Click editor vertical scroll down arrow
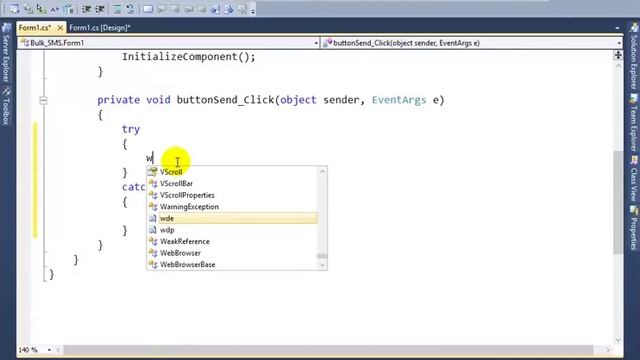The image size is (640, 360). 618,340
